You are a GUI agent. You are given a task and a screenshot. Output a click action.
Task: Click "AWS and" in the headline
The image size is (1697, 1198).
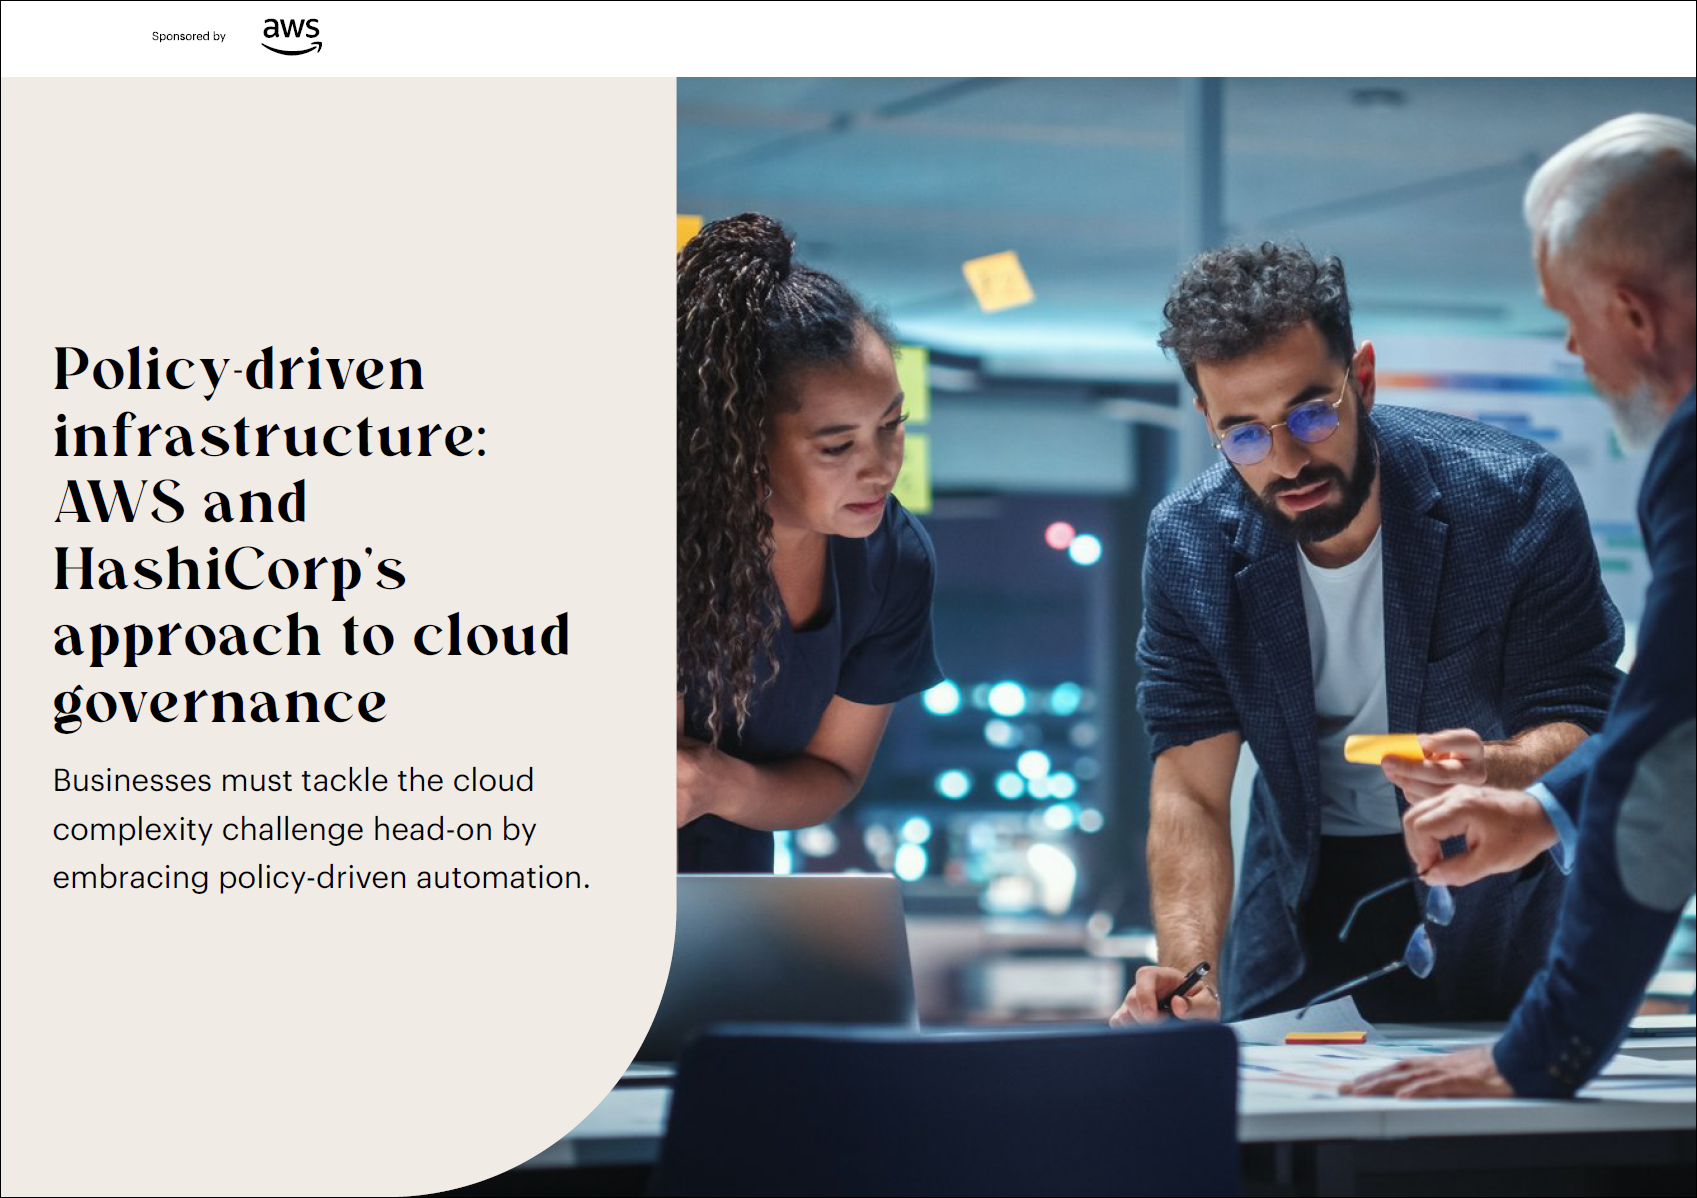180,503
